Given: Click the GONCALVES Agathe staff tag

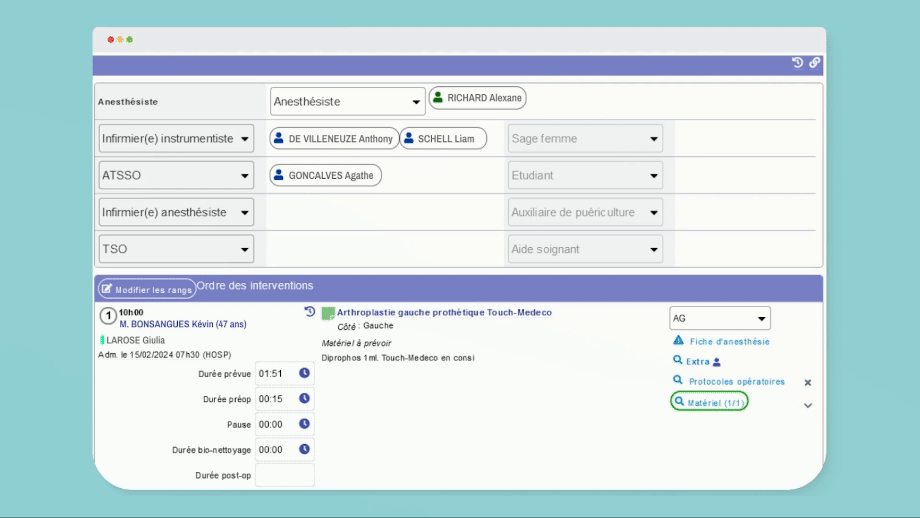Looking at the screenshot, I should click(326, 175).
